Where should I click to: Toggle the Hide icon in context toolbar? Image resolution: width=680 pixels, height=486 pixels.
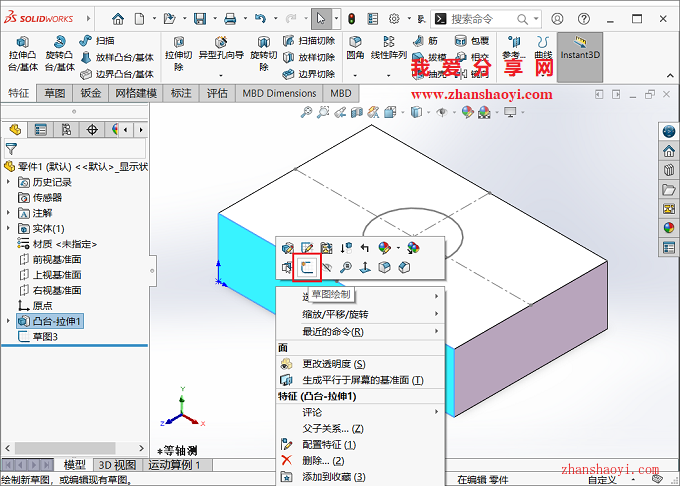click(326, 267)
